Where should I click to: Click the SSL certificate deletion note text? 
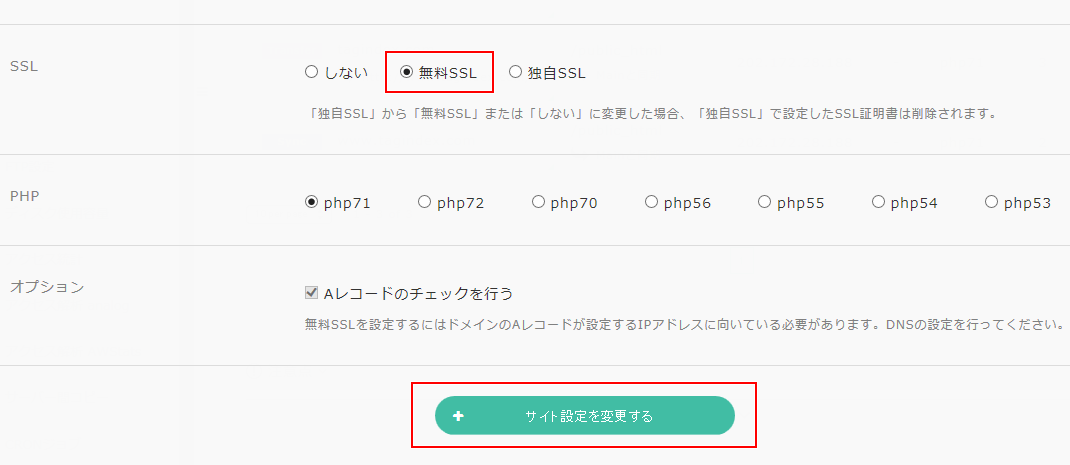point(654,113)
